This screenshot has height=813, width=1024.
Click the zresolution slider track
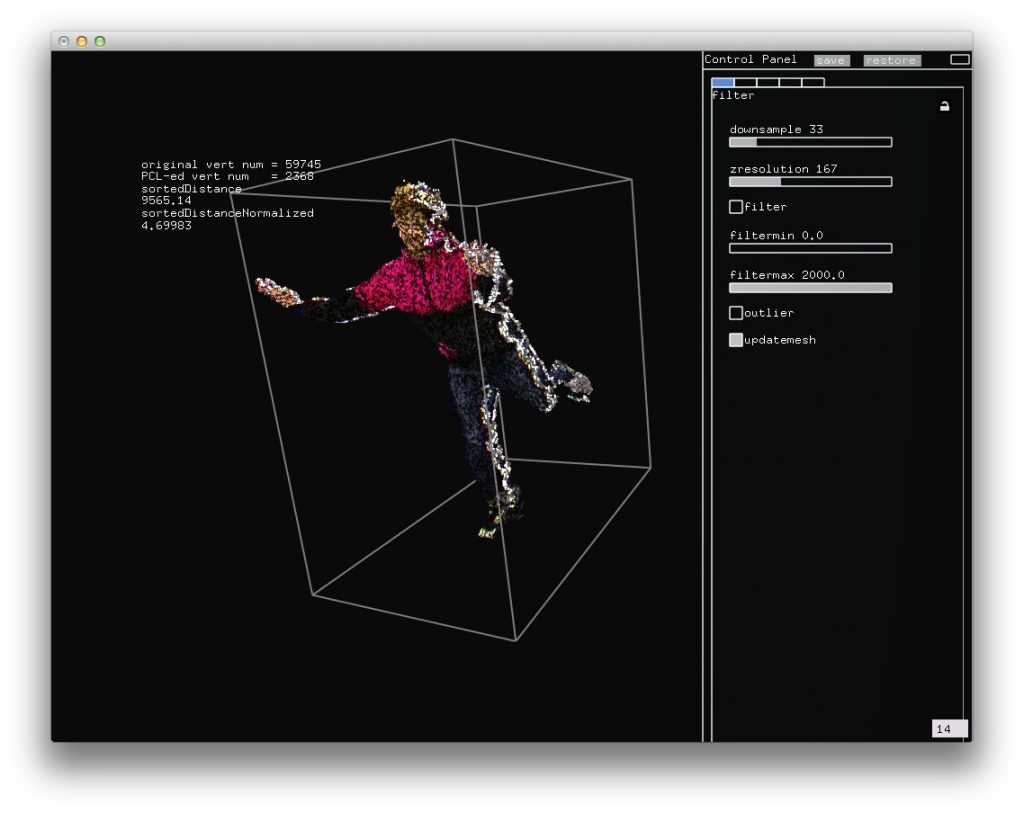[810, 182]
